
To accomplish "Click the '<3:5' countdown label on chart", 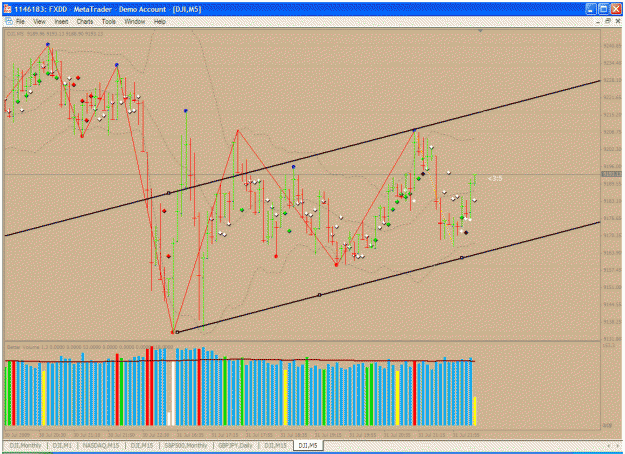I will (495, 179).
